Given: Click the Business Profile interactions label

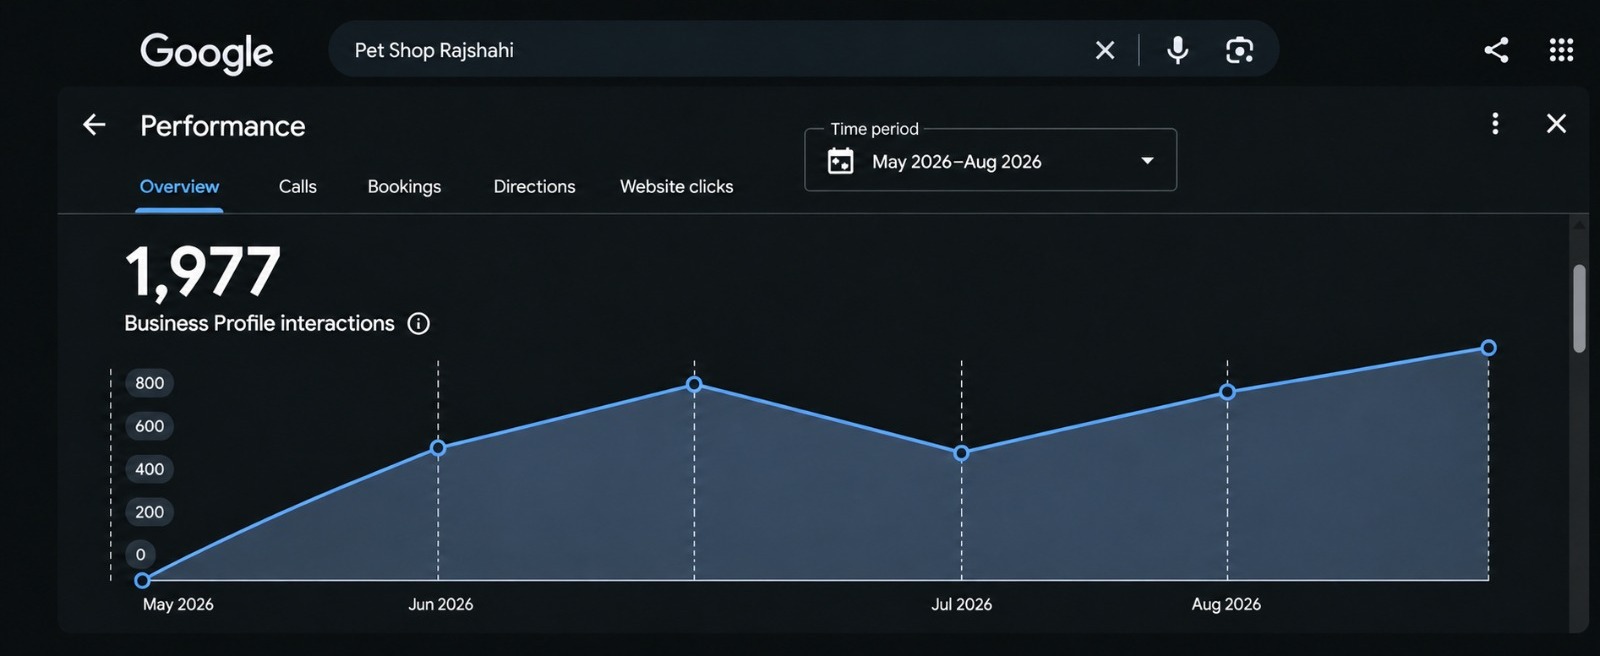Looking at the screenshot, I should (x=259, y=323).
